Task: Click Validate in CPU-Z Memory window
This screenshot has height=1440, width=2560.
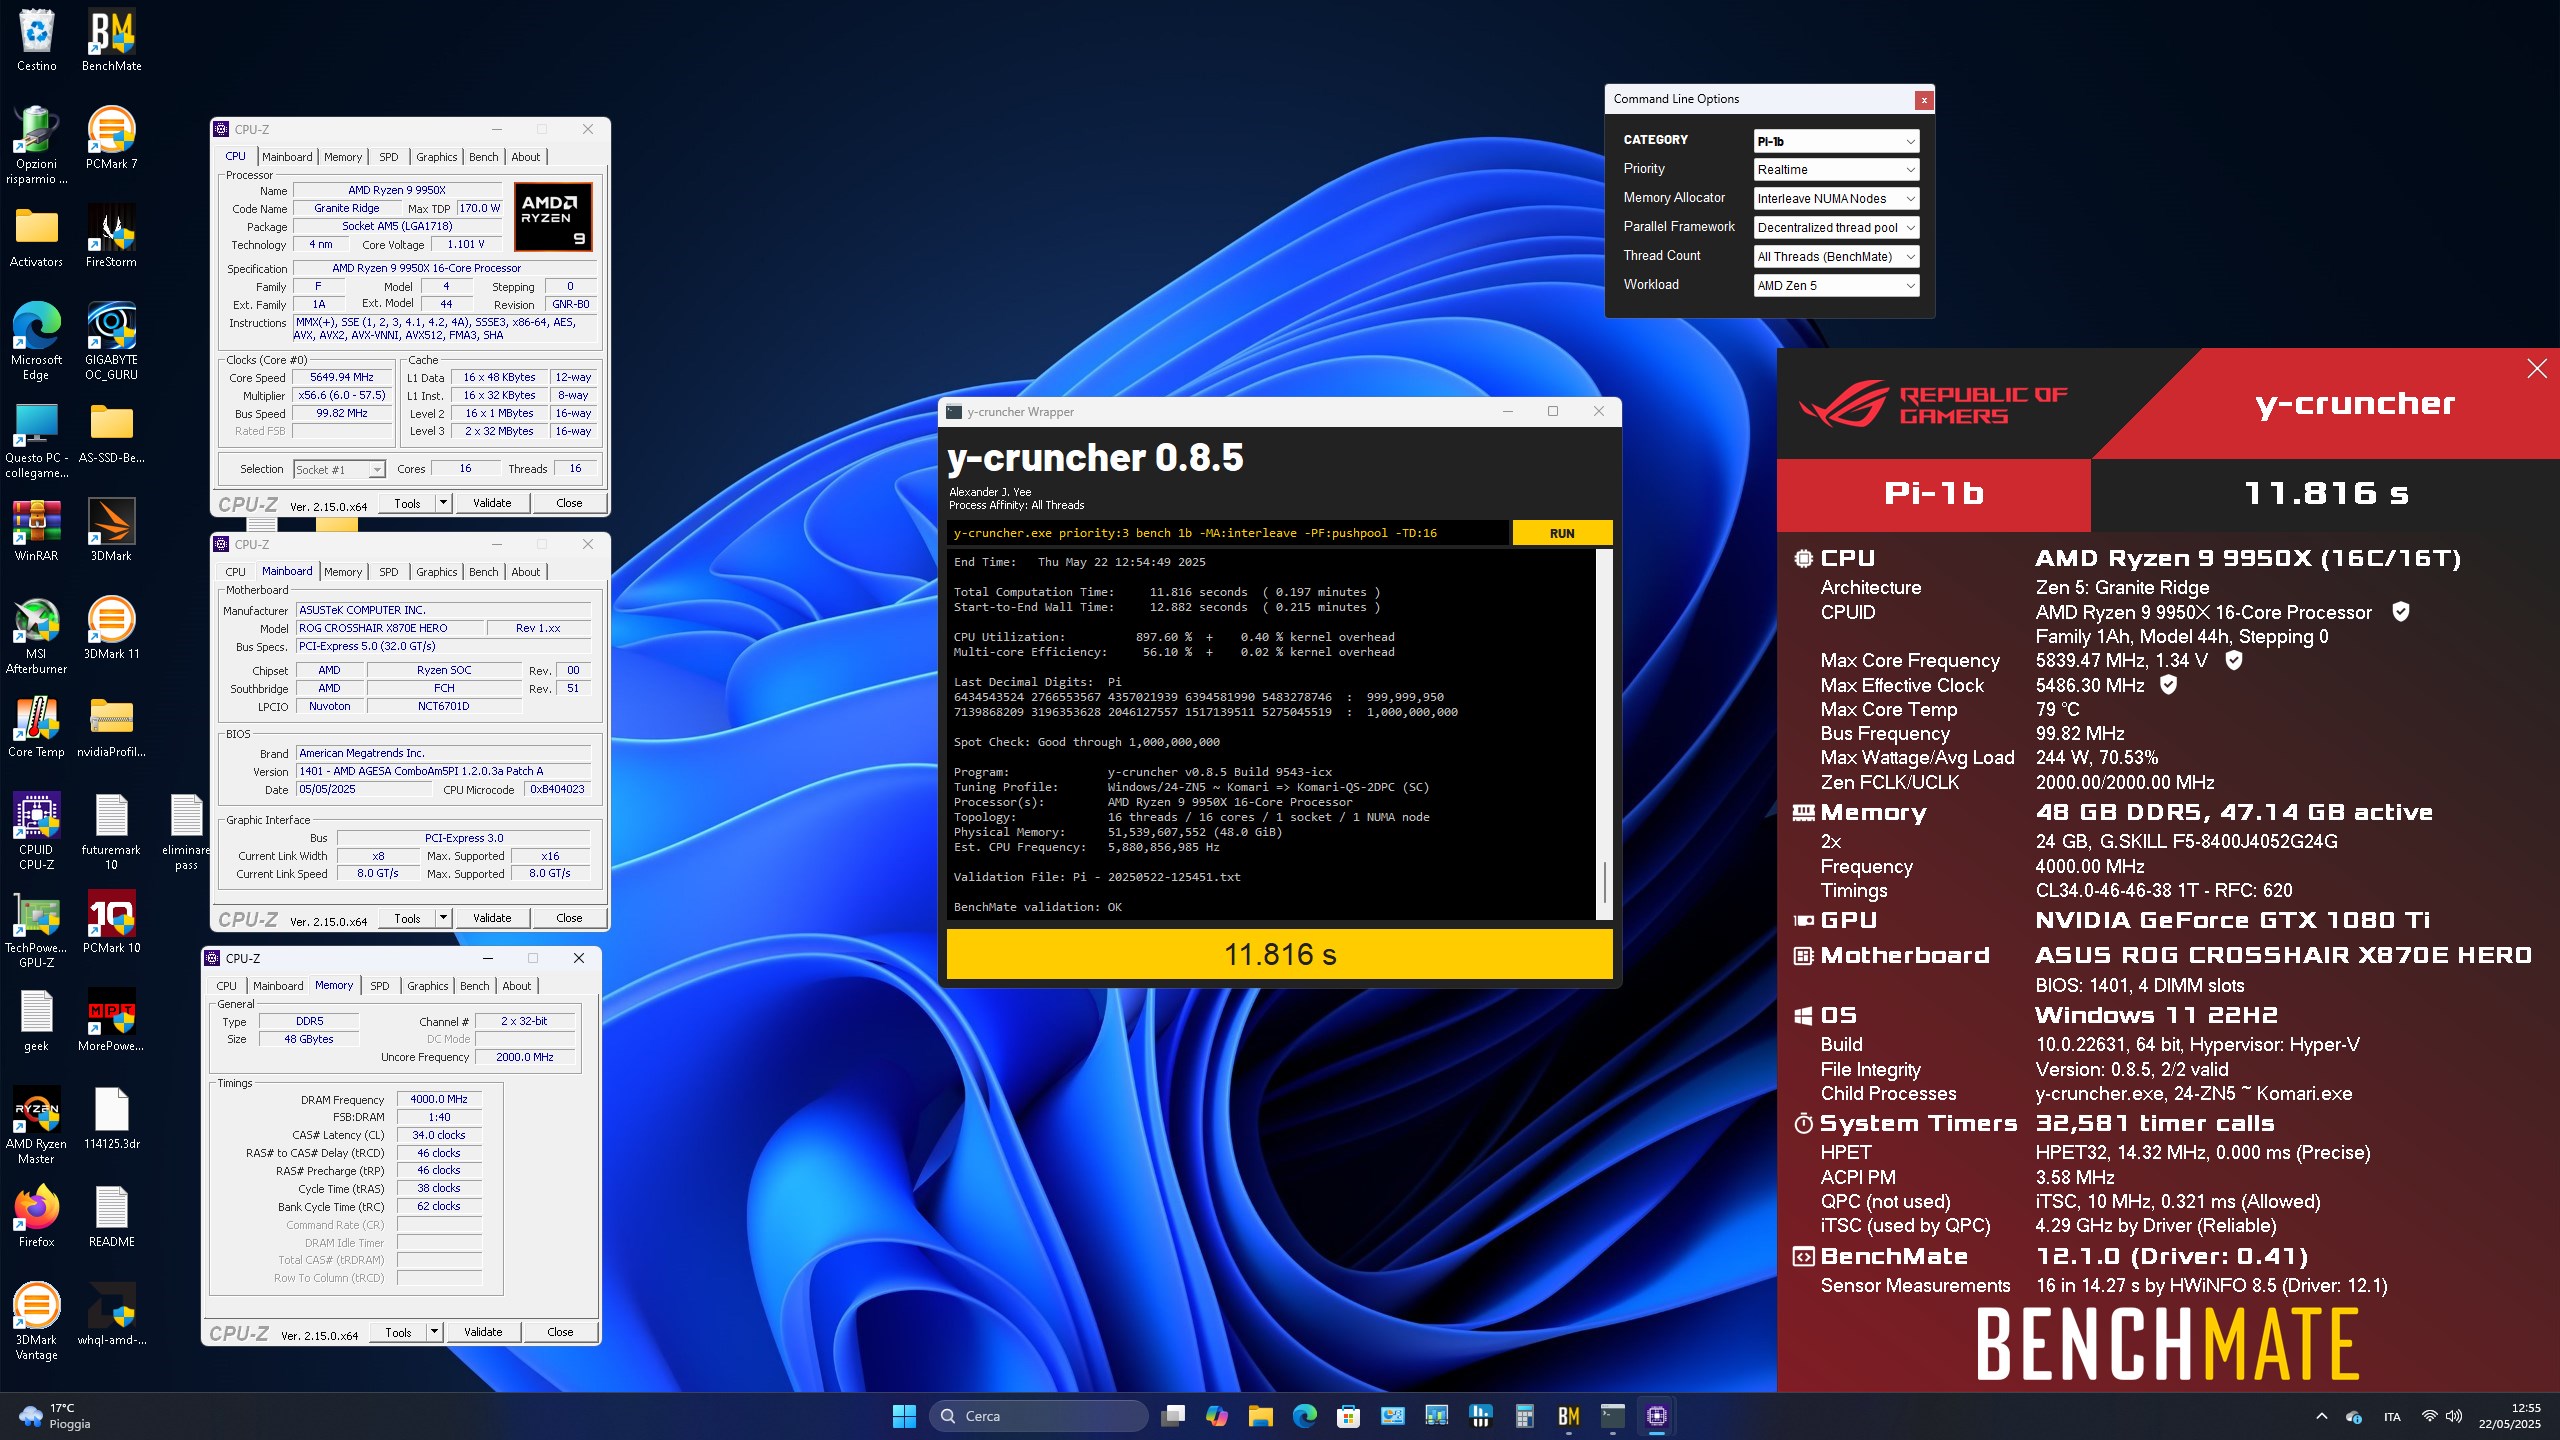Action: click(x=483, y=1332)
